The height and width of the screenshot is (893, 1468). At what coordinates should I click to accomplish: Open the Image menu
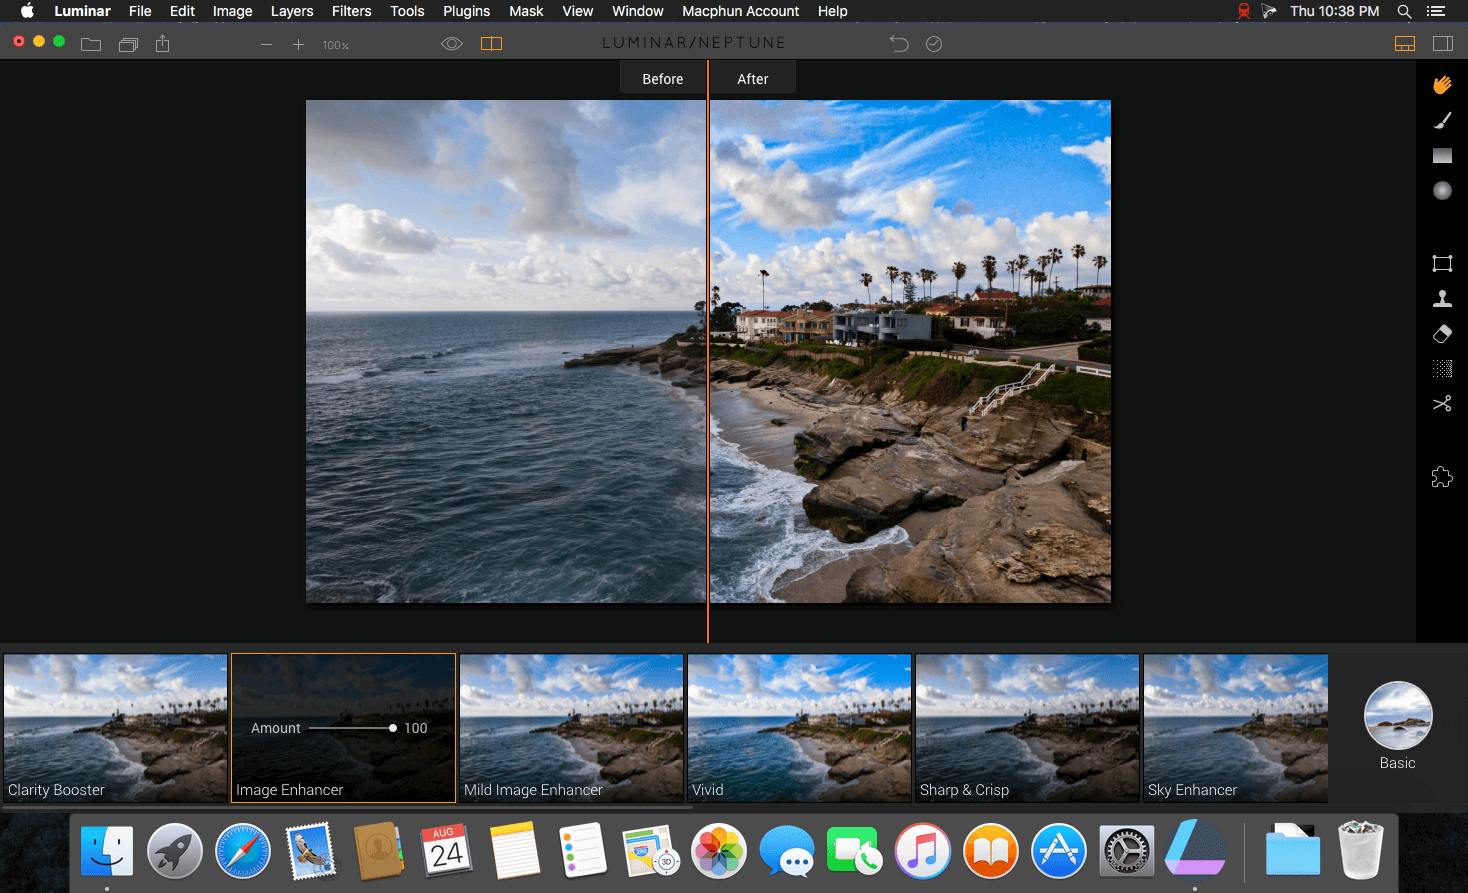(x=232, y=11)
